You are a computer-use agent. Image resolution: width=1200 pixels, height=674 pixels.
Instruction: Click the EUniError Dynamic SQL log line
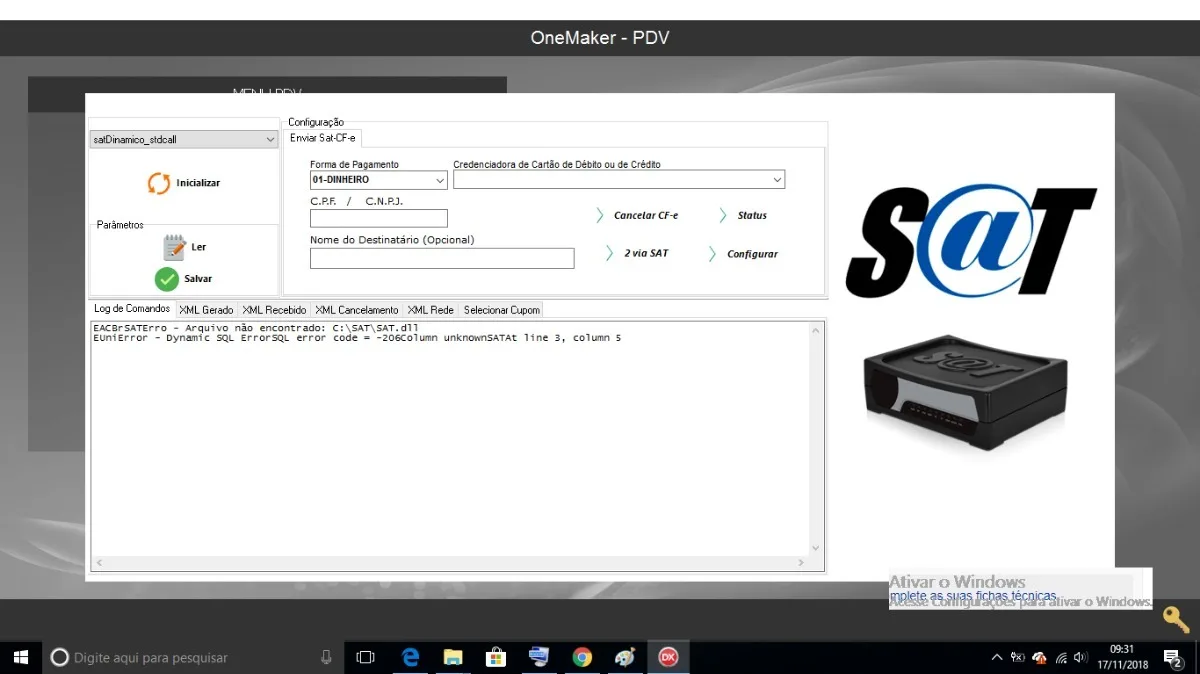(357, 338)
